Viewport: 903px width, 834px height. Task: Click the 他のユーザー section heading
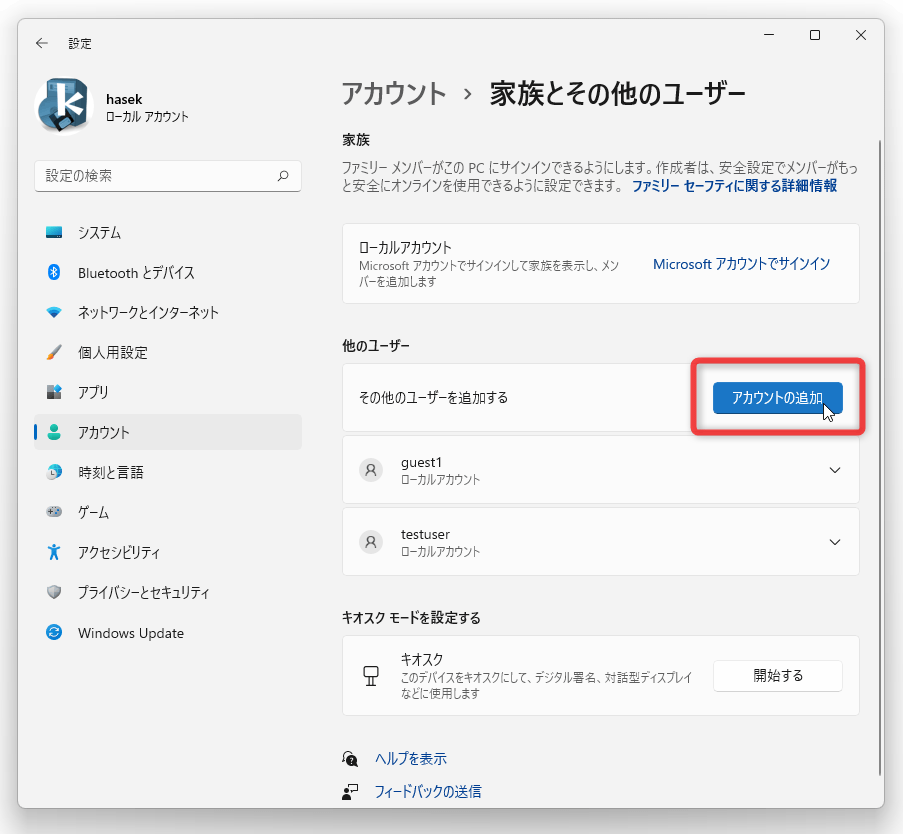(x=375, y=346)
